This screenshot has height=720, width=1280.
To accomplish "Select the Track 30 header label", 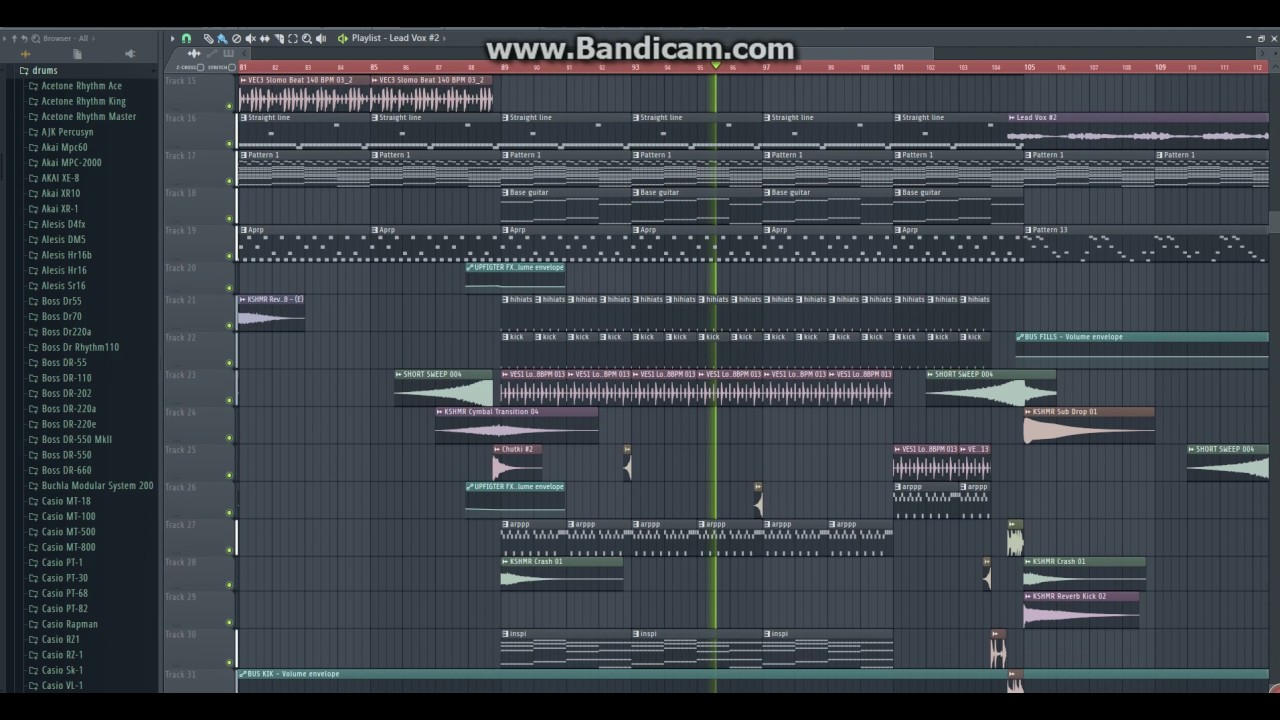I will coord(181,634).
